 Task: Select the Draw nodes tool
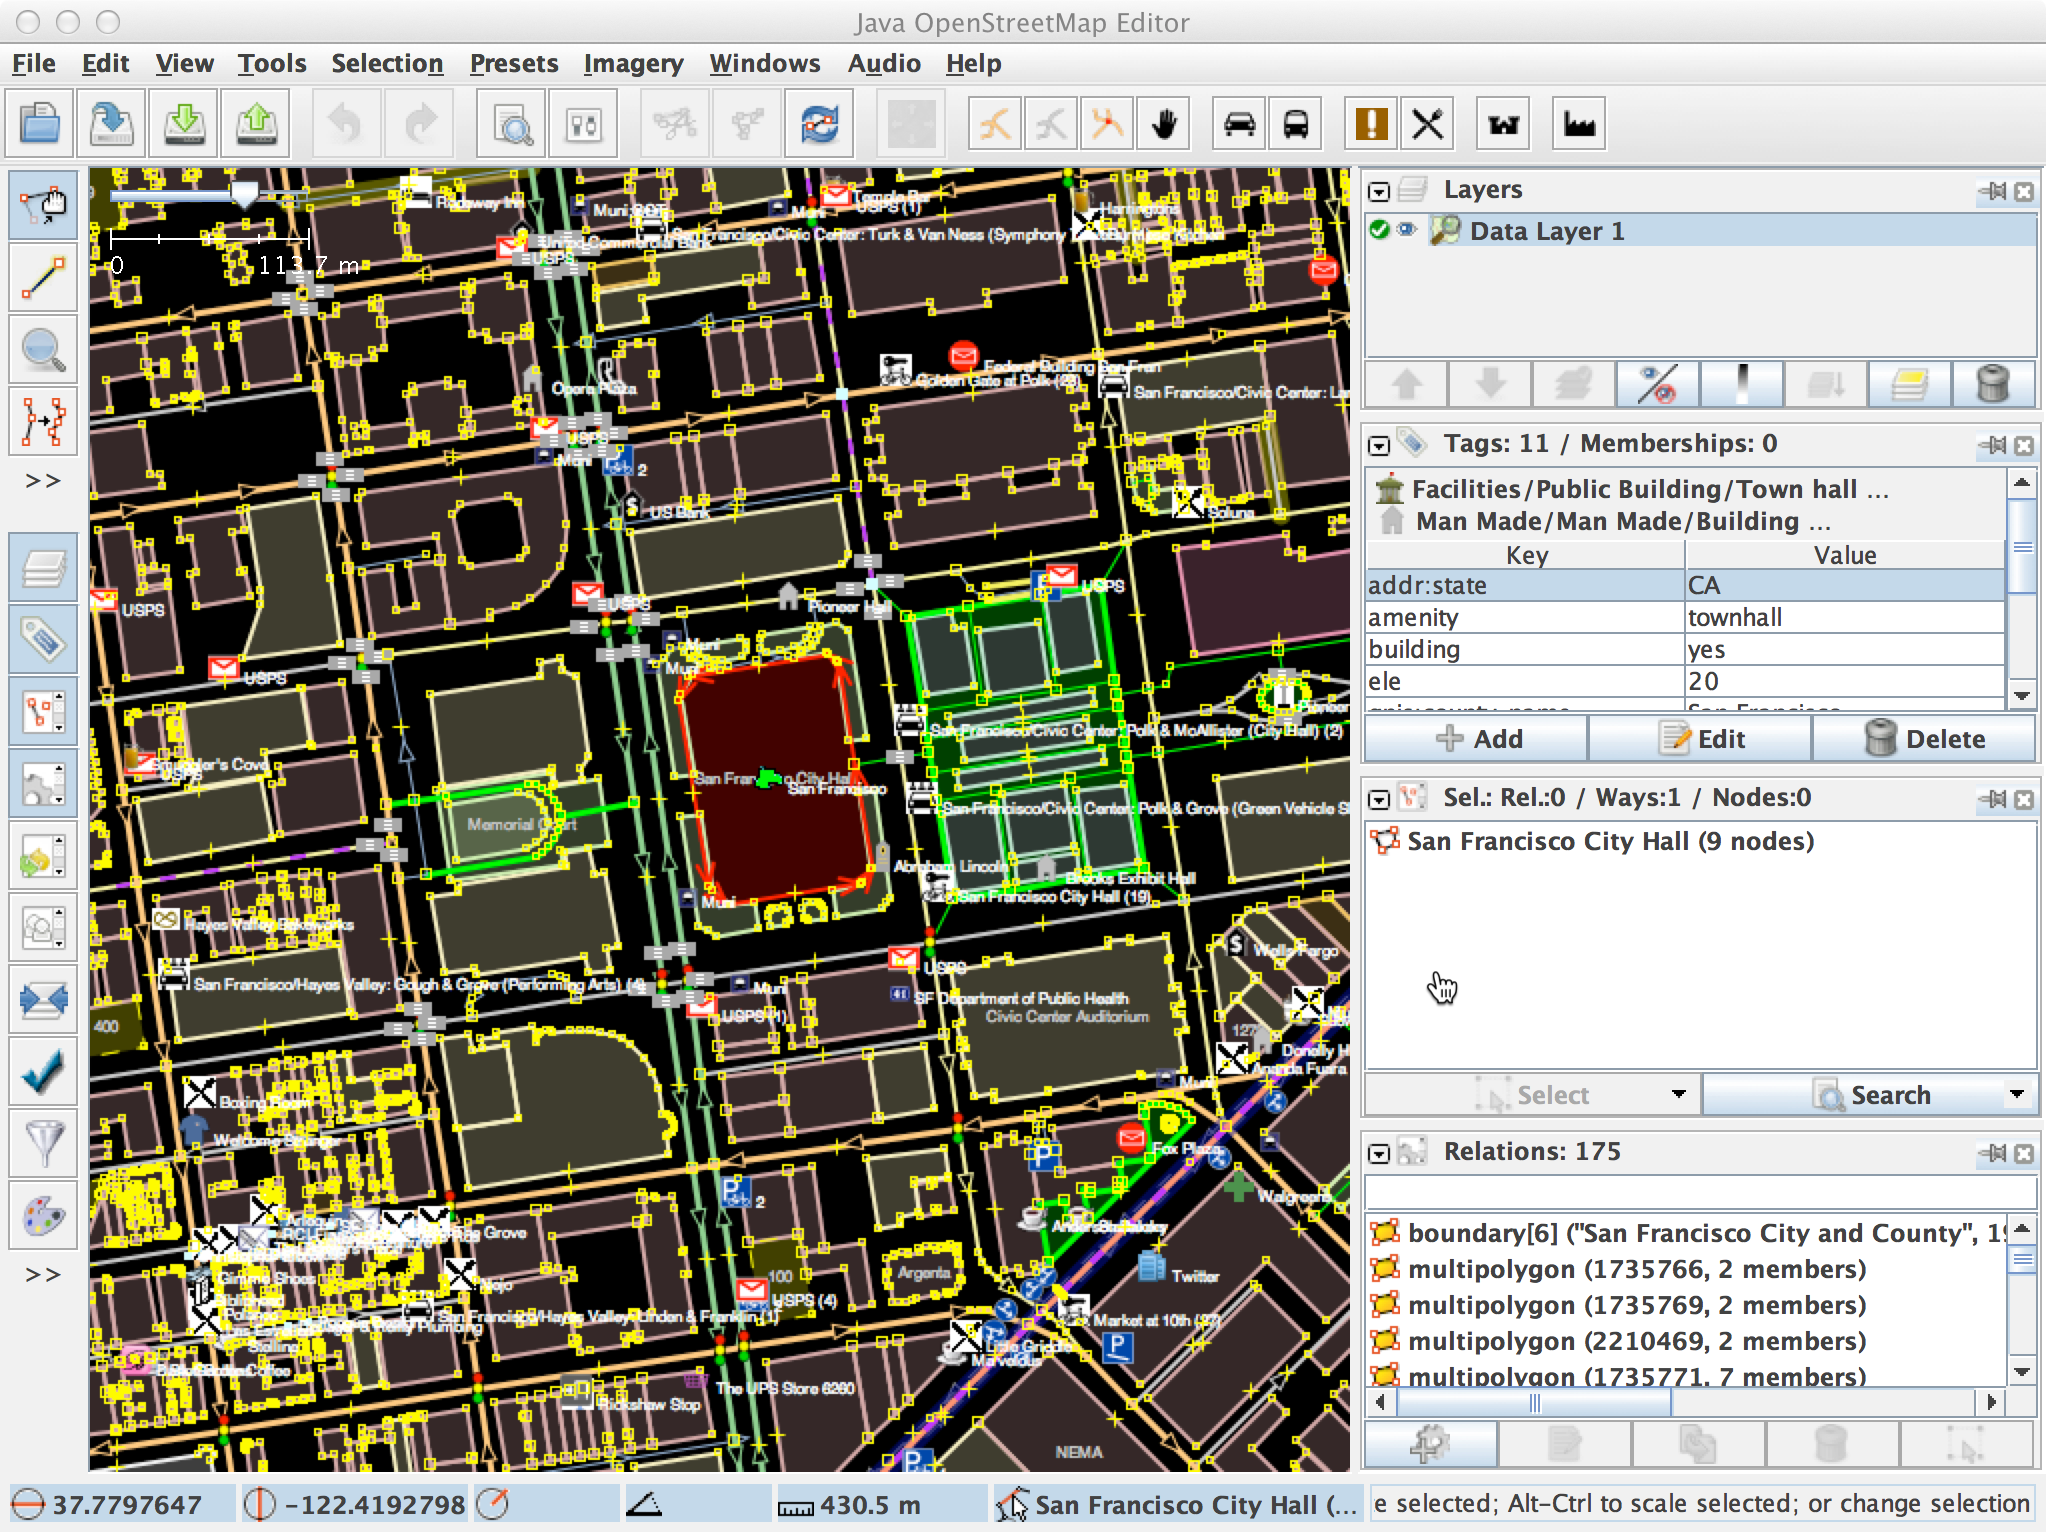[x=43, y=278]
